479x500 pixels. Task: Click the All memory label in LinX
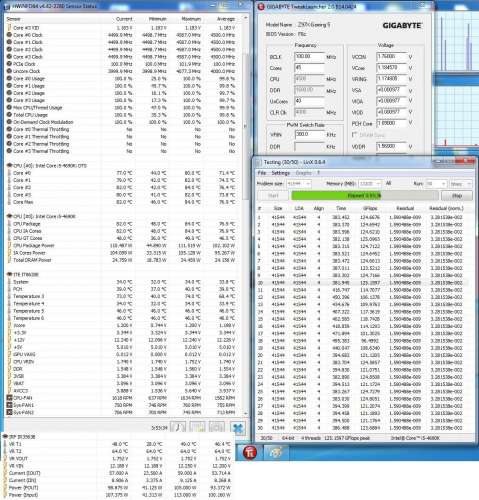[388, 183]
